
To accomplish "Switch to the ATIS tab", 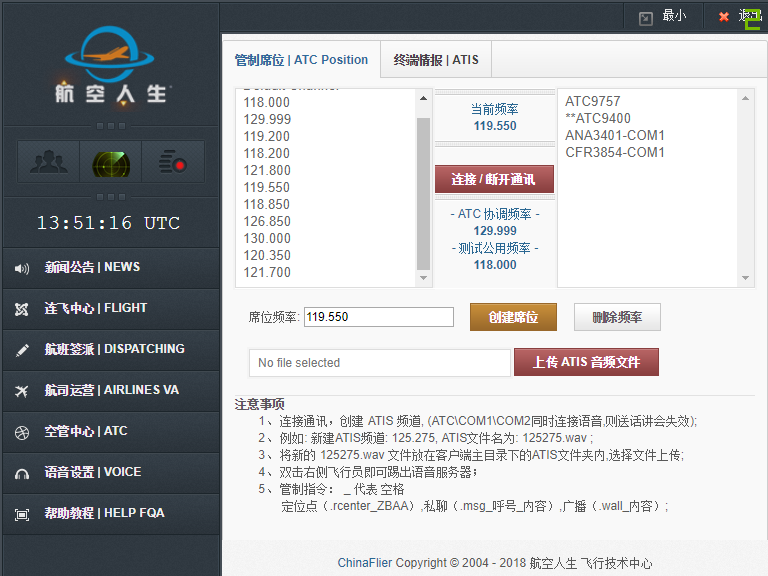I will tap(436, 60).
